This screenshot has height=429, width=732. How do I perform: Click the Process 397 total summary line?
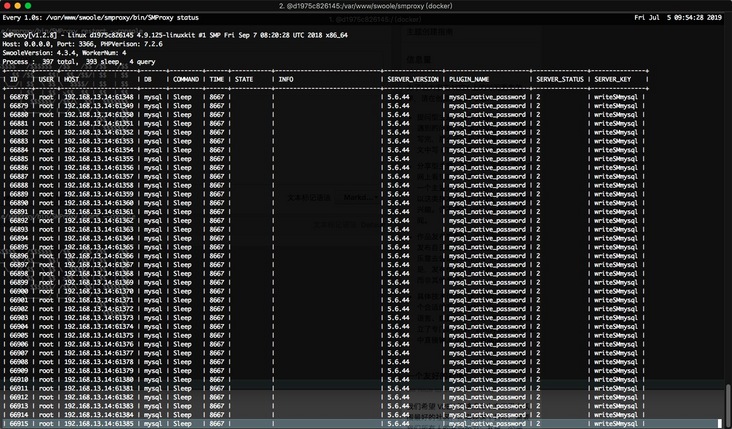78,61
